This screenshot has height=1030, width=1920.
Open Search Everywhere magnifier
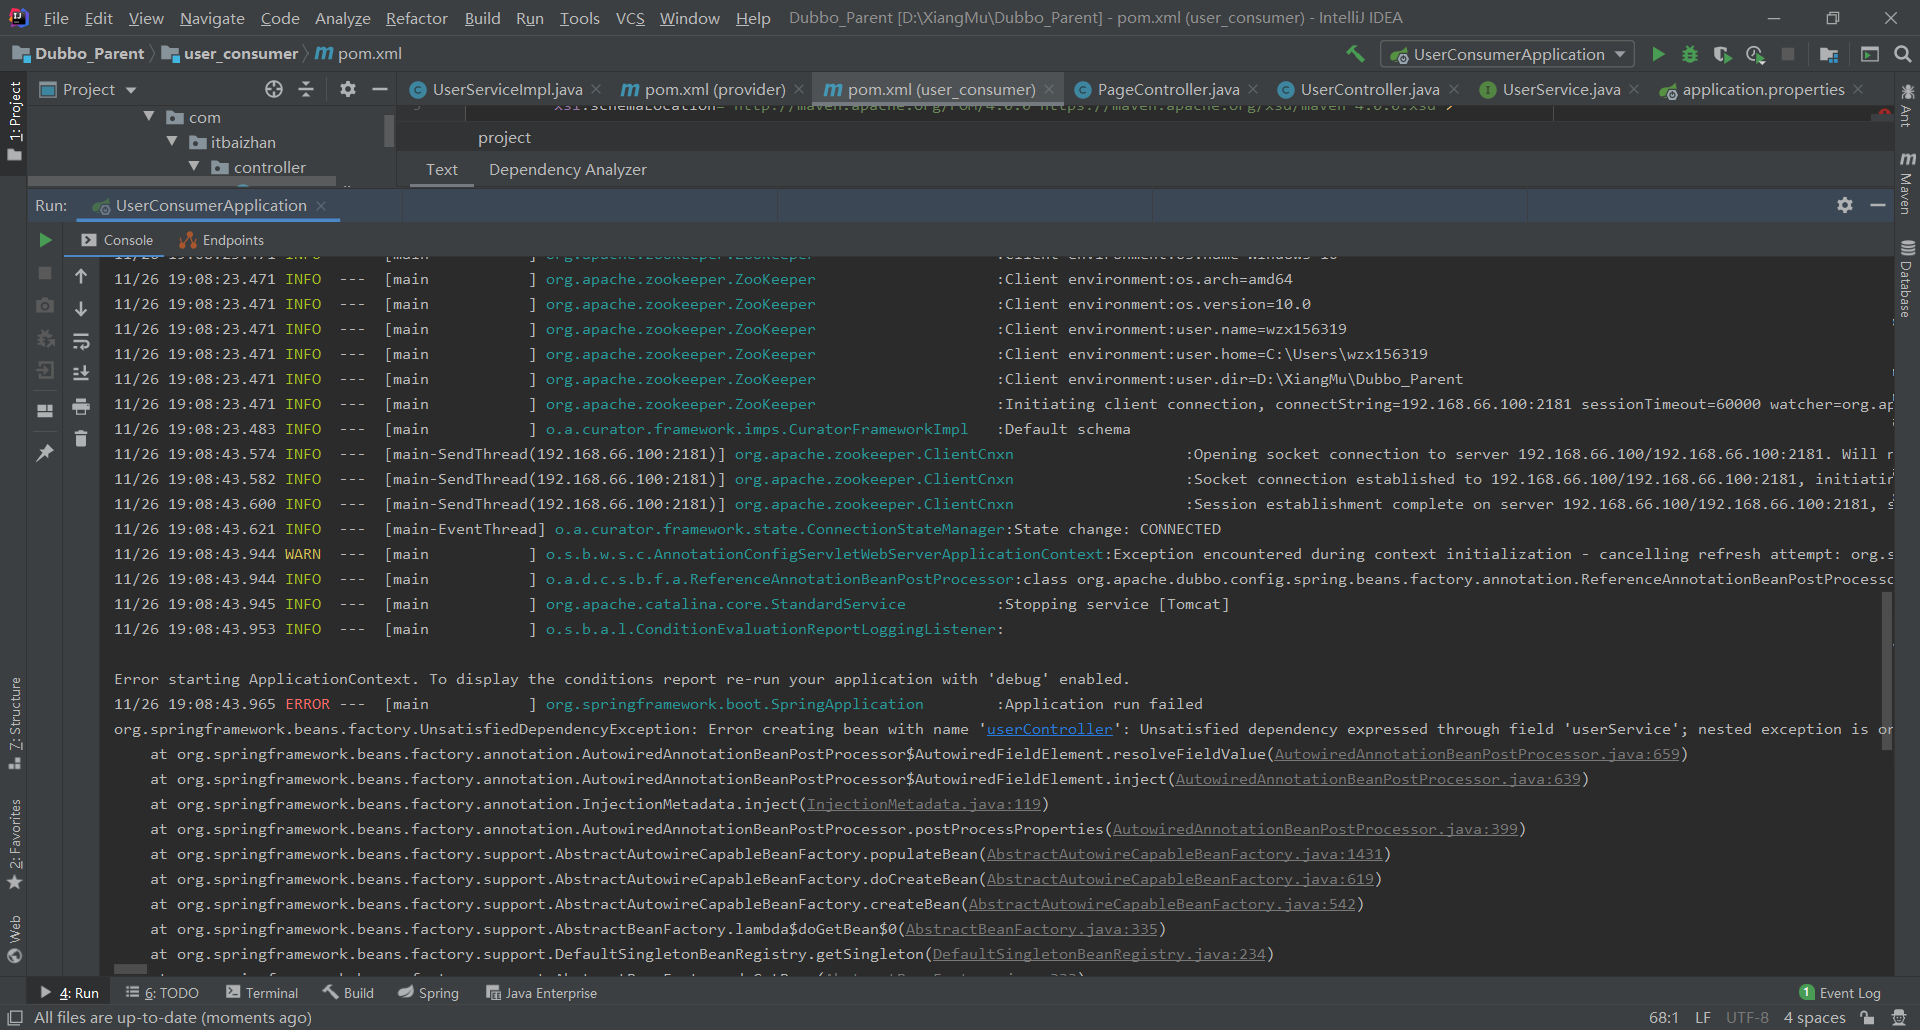tap(1903, 54)
